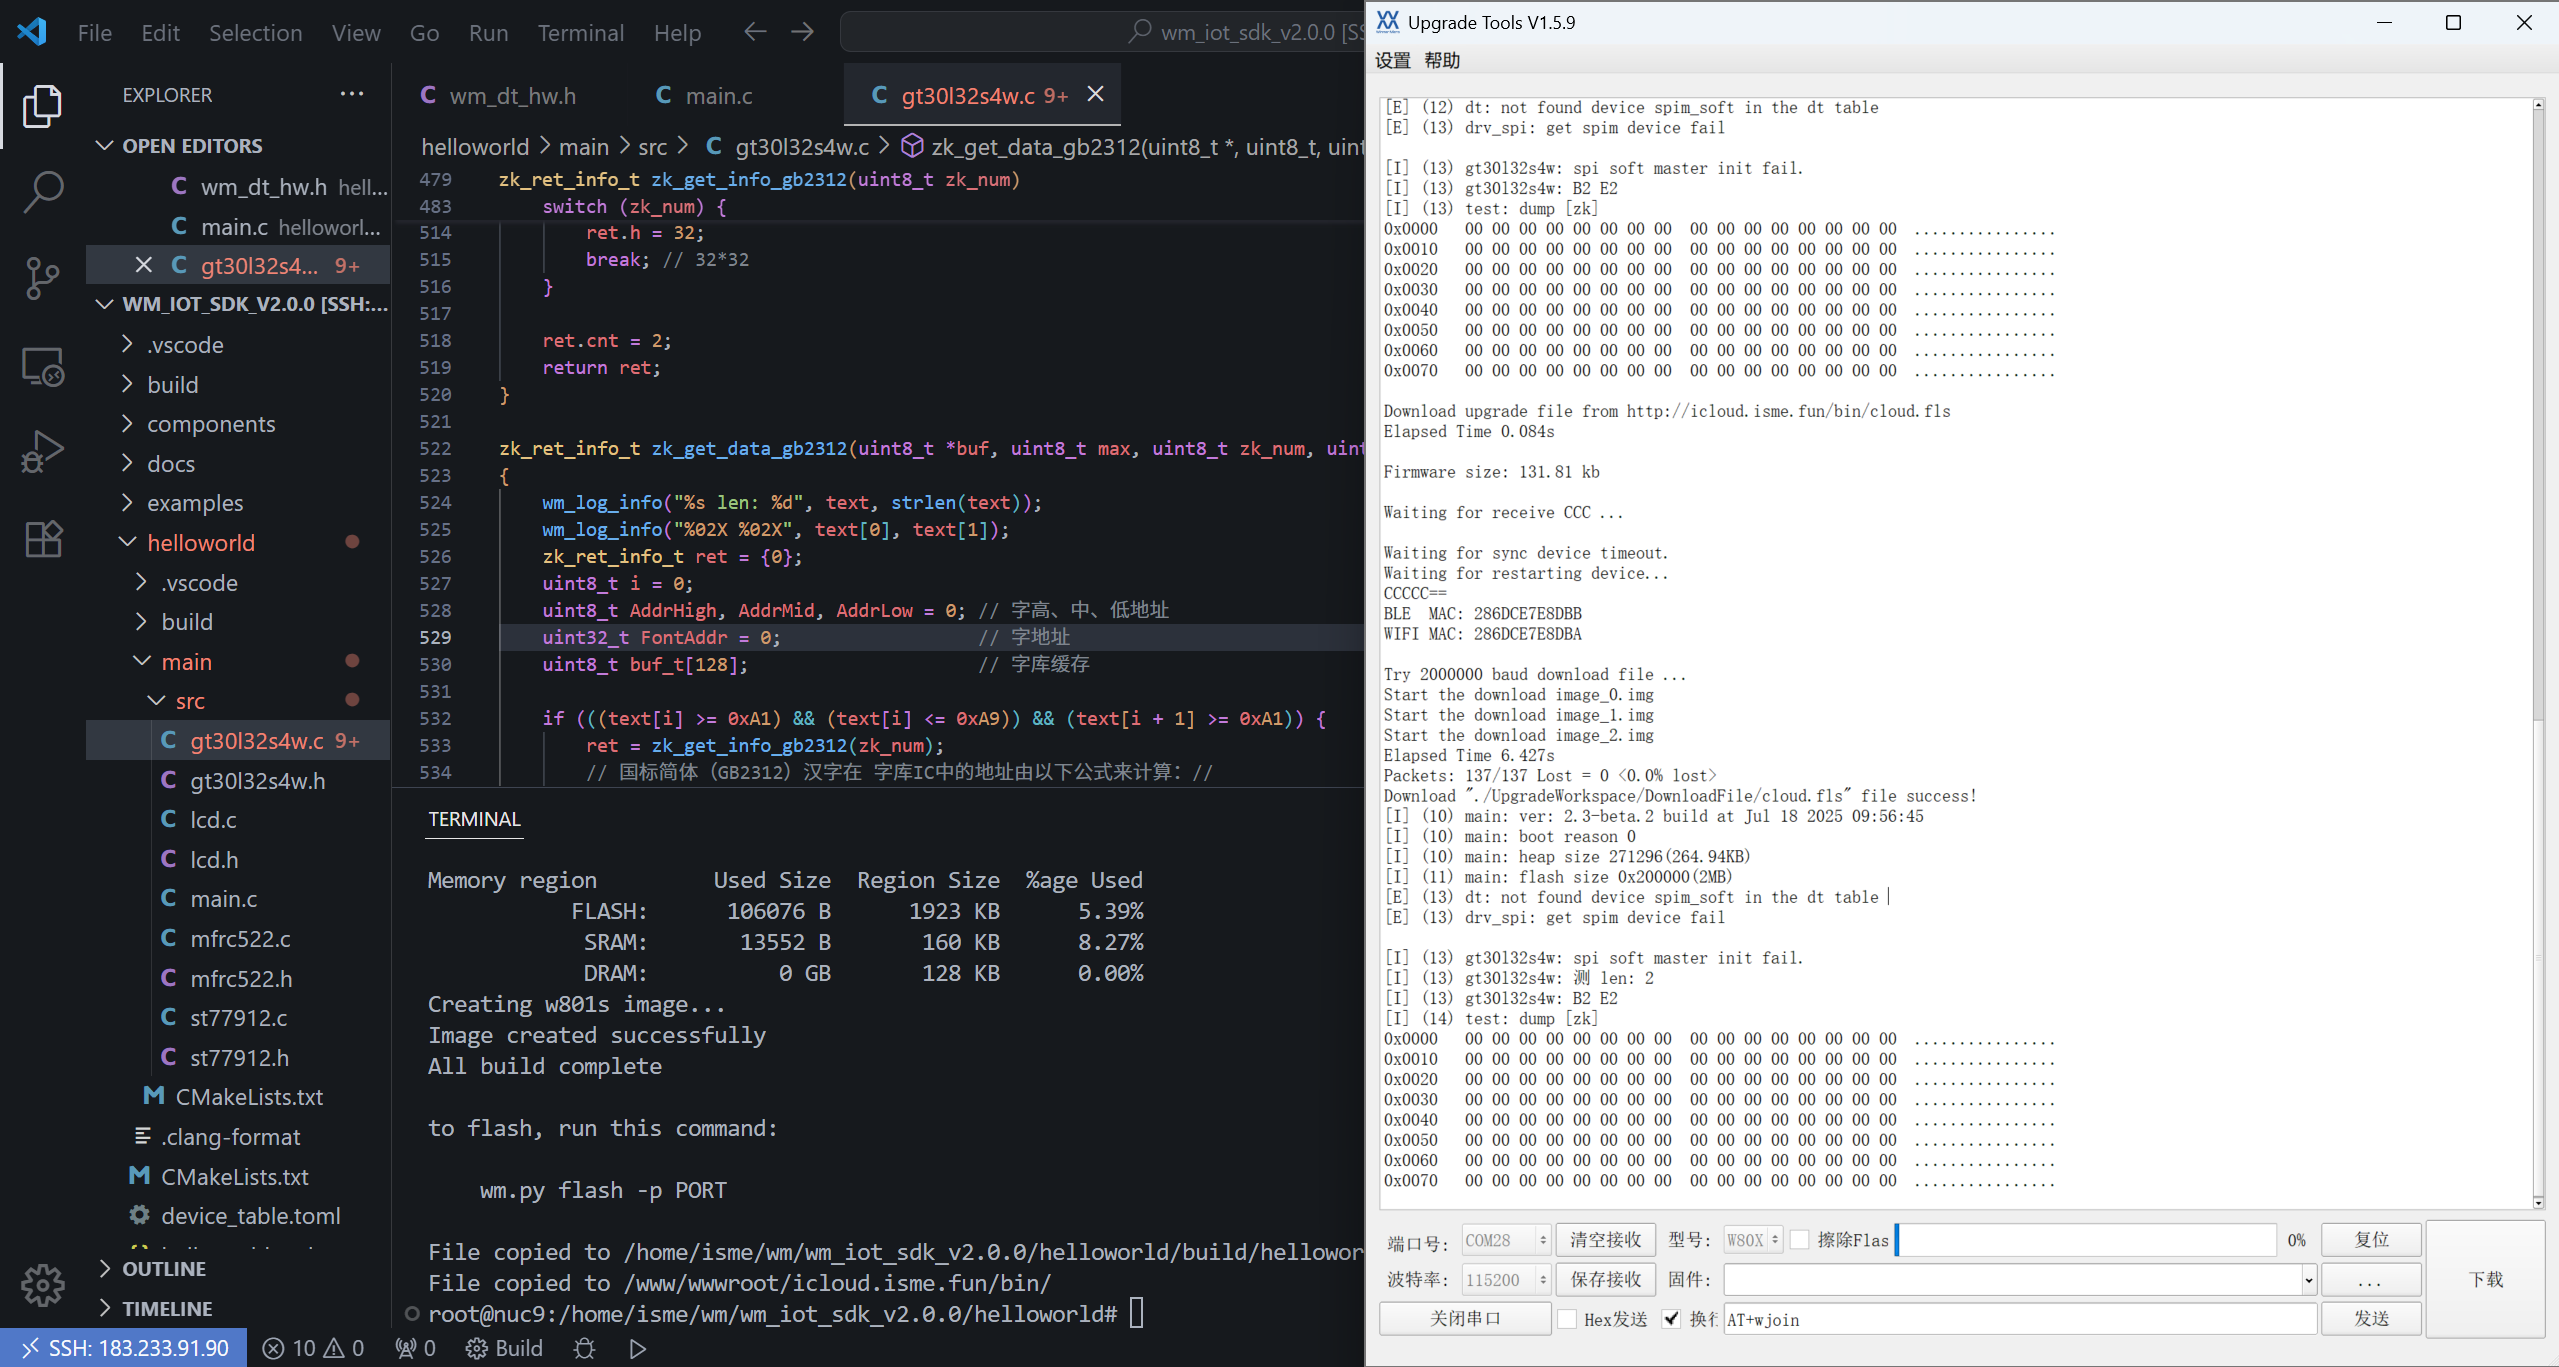Image resolution: width=2559 pixels, height=1367 pixels.
Task: Open the W80X model dropdown
Action: click(1753, 1240)
